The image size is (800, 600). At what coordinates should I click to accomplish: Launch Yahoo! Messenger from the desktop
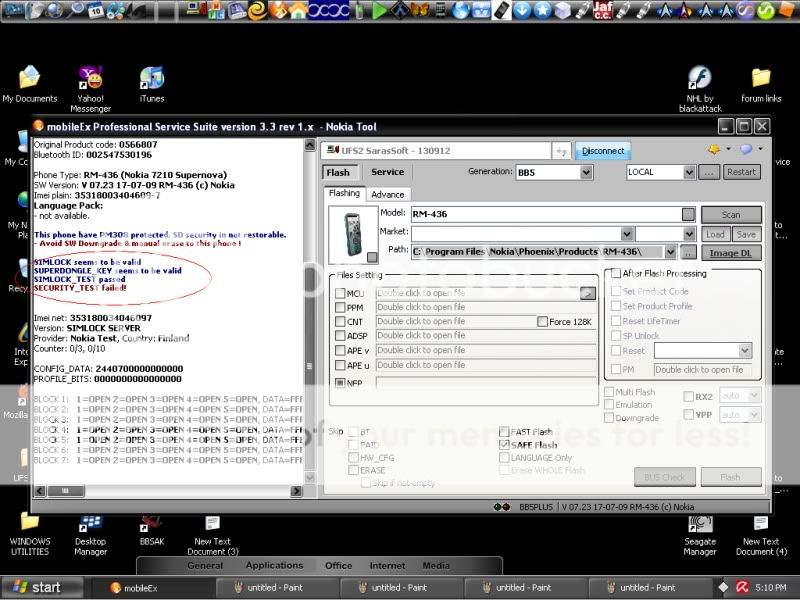90,89
